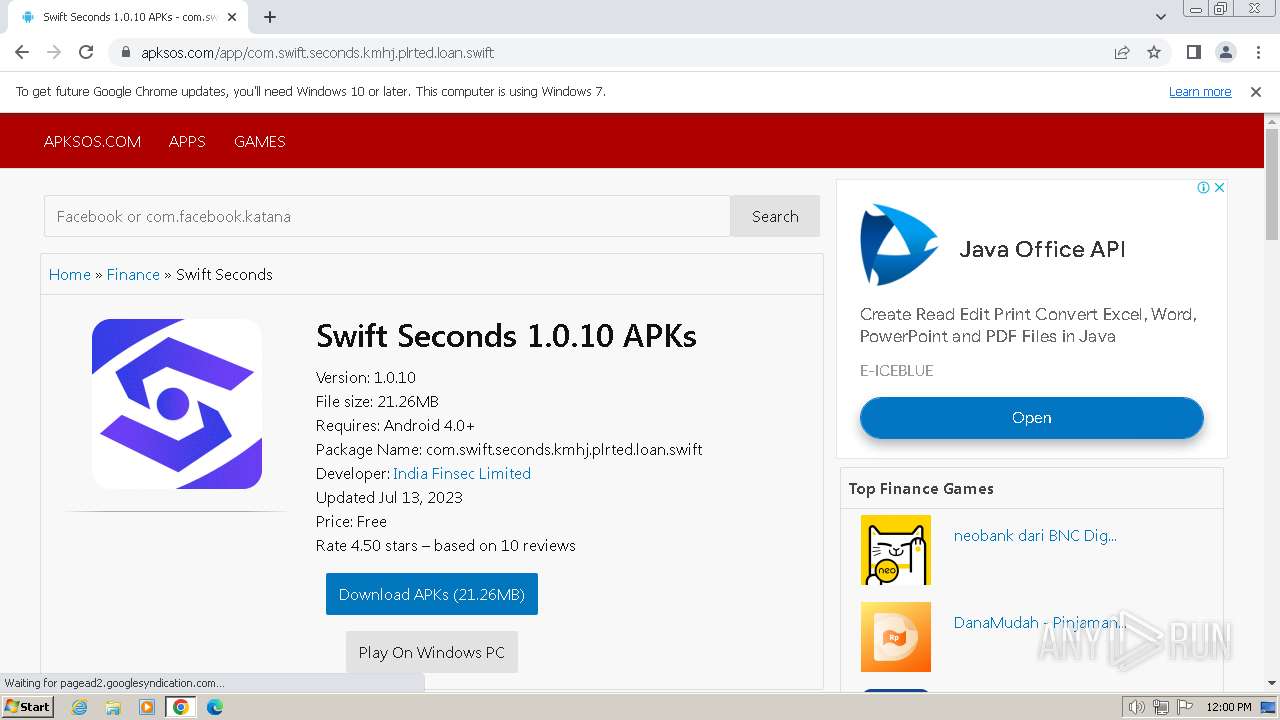Click the neobank app icon
1280x720 pixels.
point(896,550)
